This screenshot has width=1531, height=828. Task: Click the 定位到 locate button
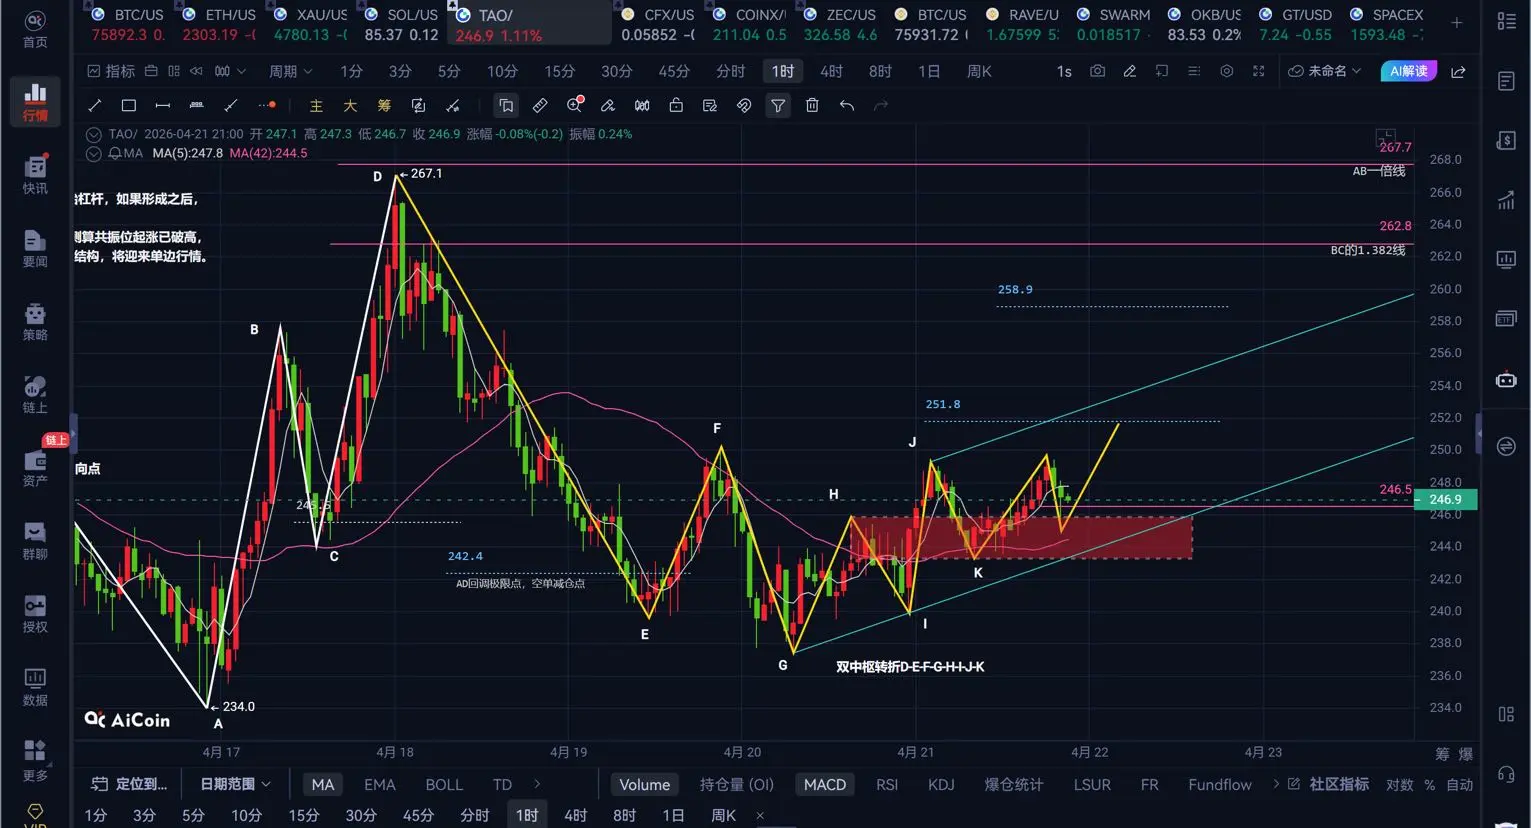(x=129, y=785)
